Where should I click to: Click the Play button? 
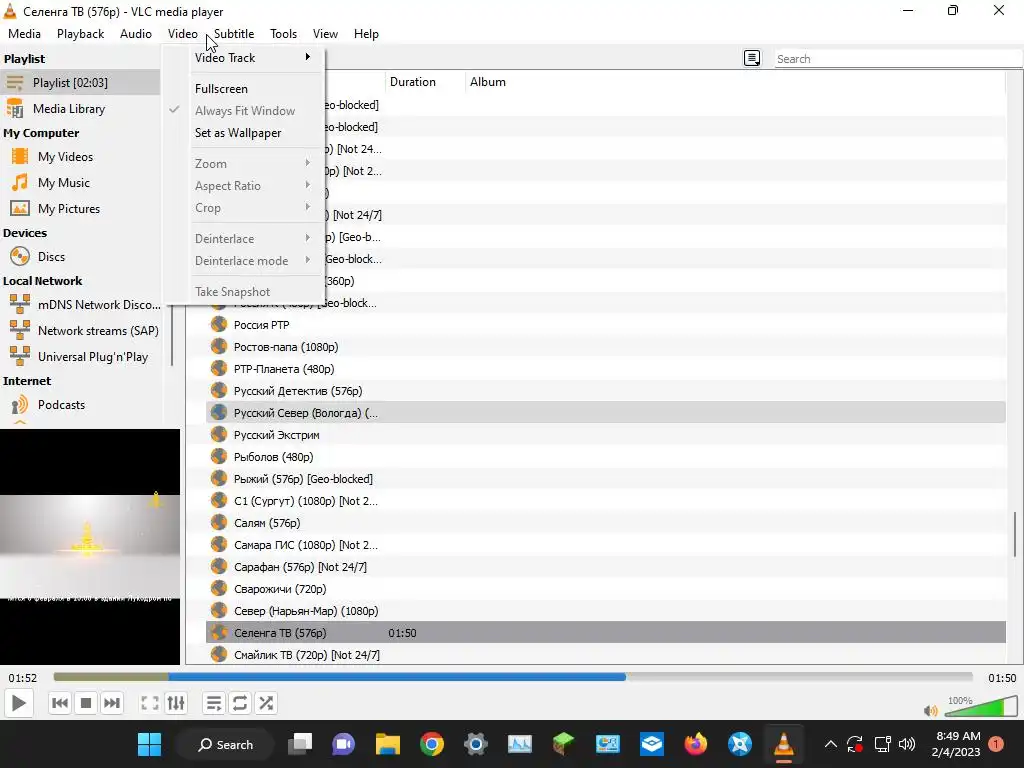18,703
